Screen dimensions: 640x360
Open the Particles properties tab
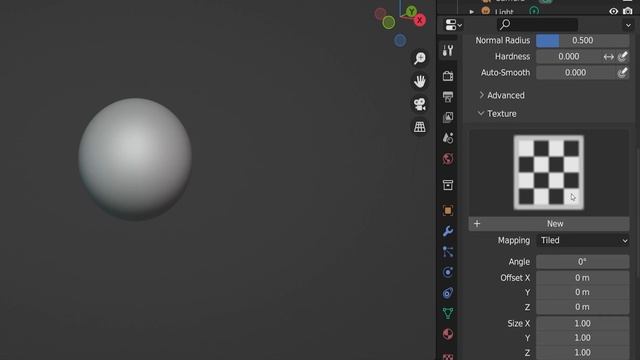[448, 252]
